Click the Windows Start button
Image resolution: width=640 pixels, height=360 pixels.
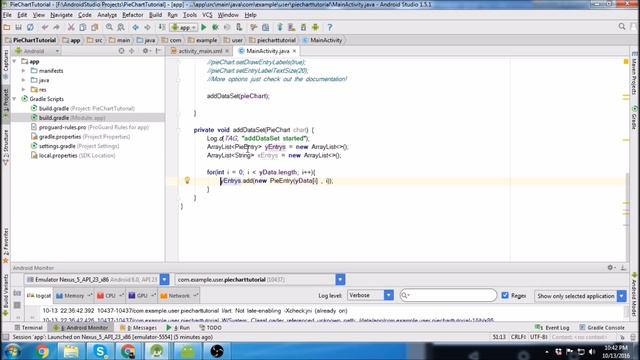13,351
